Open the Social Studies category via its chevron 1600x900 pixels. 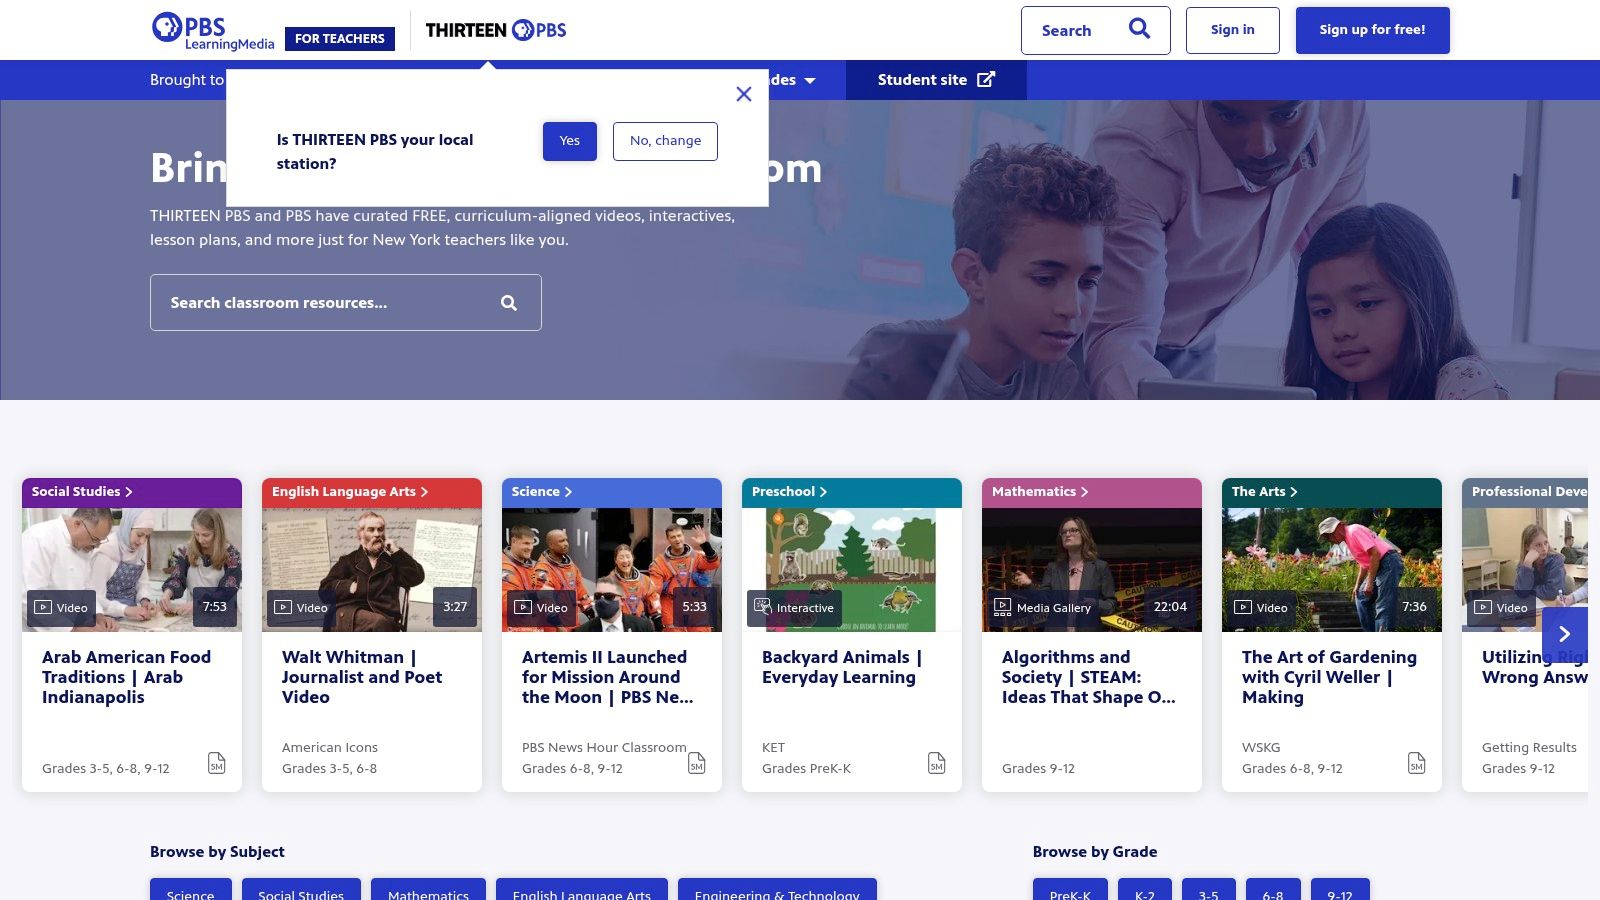(128, 491)
